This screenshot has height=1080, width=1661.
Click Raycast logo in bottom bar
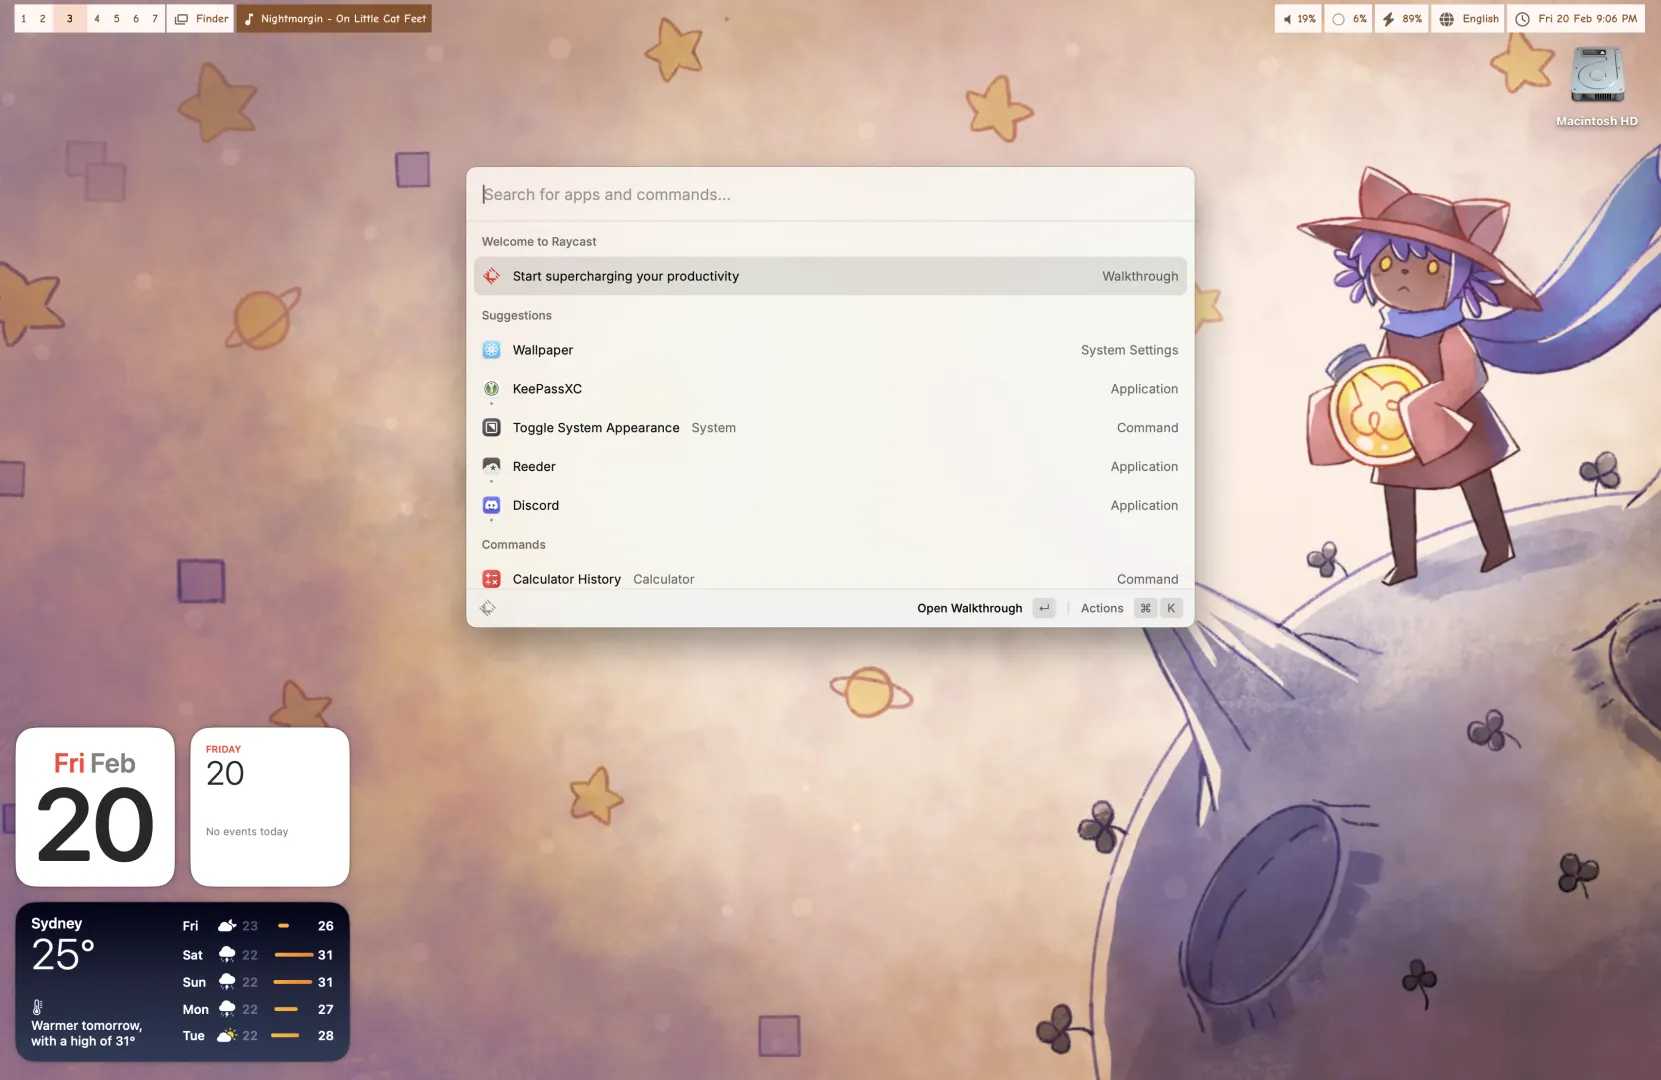pyautogui.click(x=488, y=608)
